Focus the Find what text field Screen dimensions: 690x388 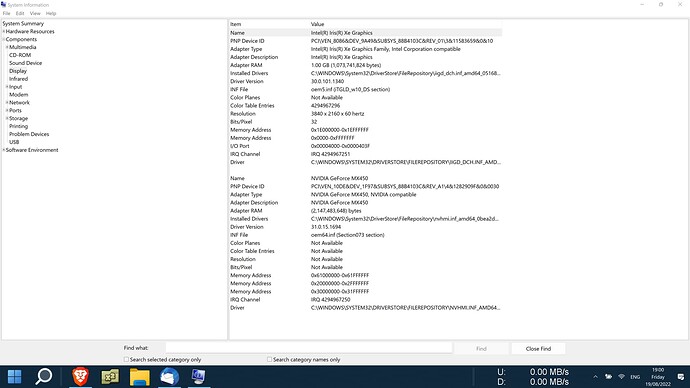pos(308,348)
